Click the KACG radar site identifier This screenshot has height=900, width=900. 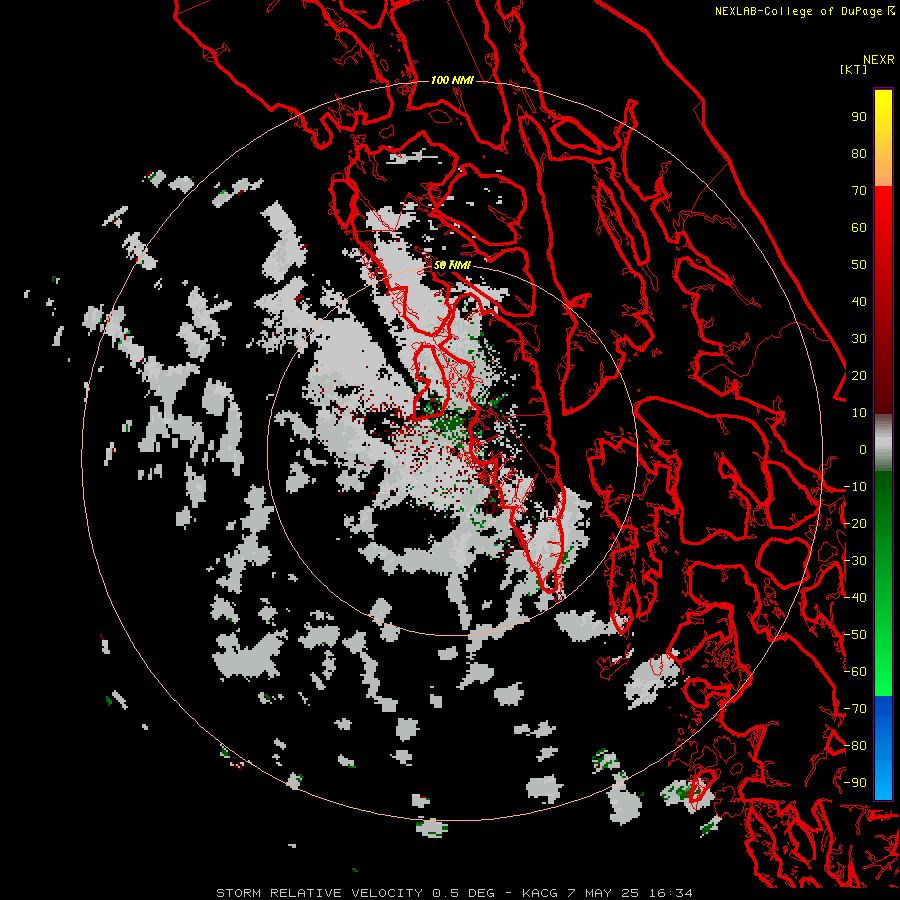point(540,893)
